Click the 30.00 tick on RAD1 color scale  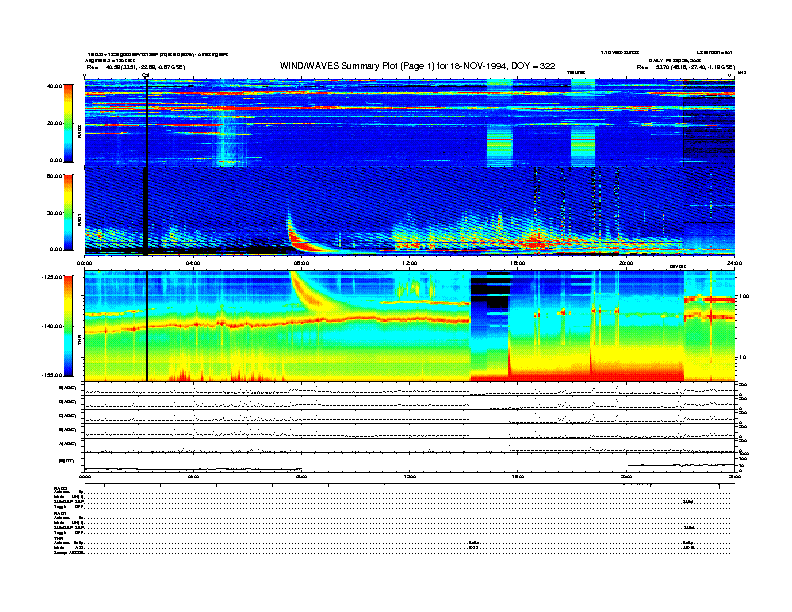click(x=54, y=213)
